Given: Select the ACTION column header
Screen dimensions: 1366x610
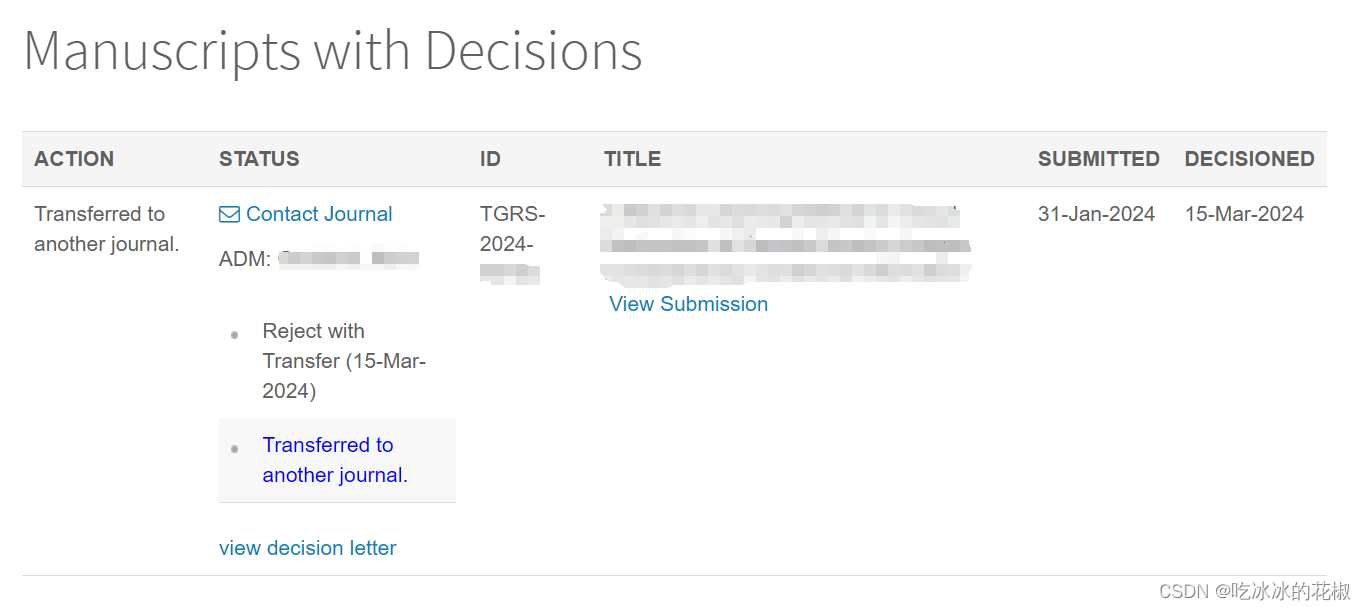Looking at the screenshot, I should (x=74, y=158).
